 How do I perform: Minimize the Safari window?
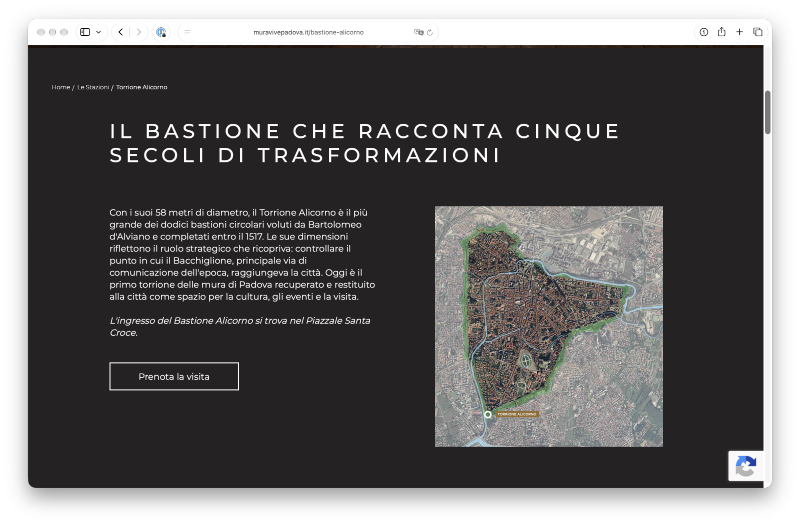pos(53,32)
